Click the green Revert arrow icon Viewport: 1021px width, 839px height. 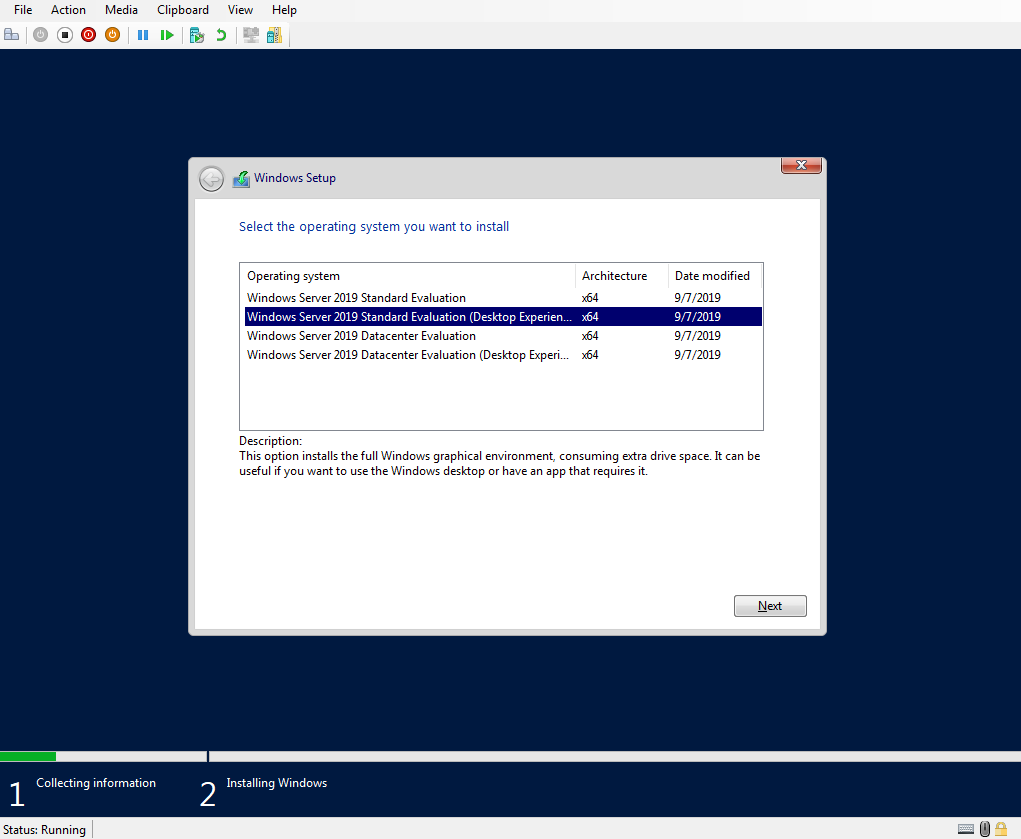tap(221, 35)
